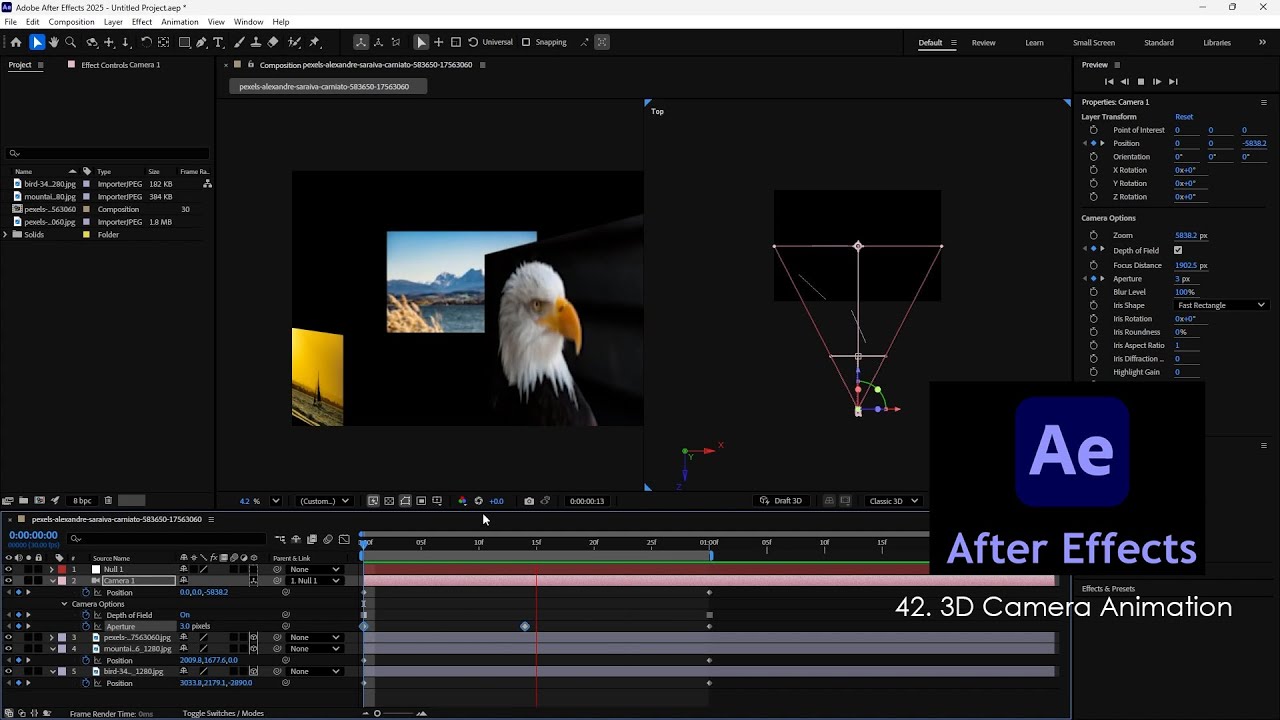The height and width of the screenshot is (720, 1280).
Task: Select the Puppet Pin tool
Action: 315,42
